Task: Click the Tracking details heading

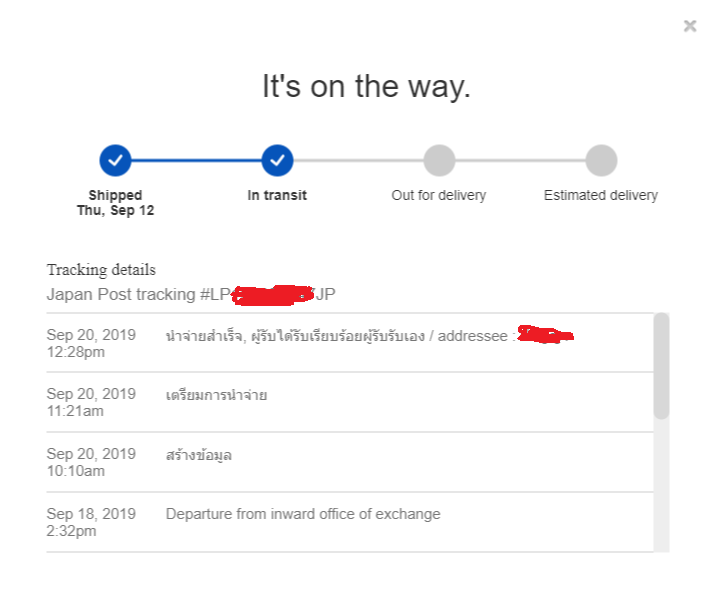Action: pyautogui.click(x=101, y=270)
